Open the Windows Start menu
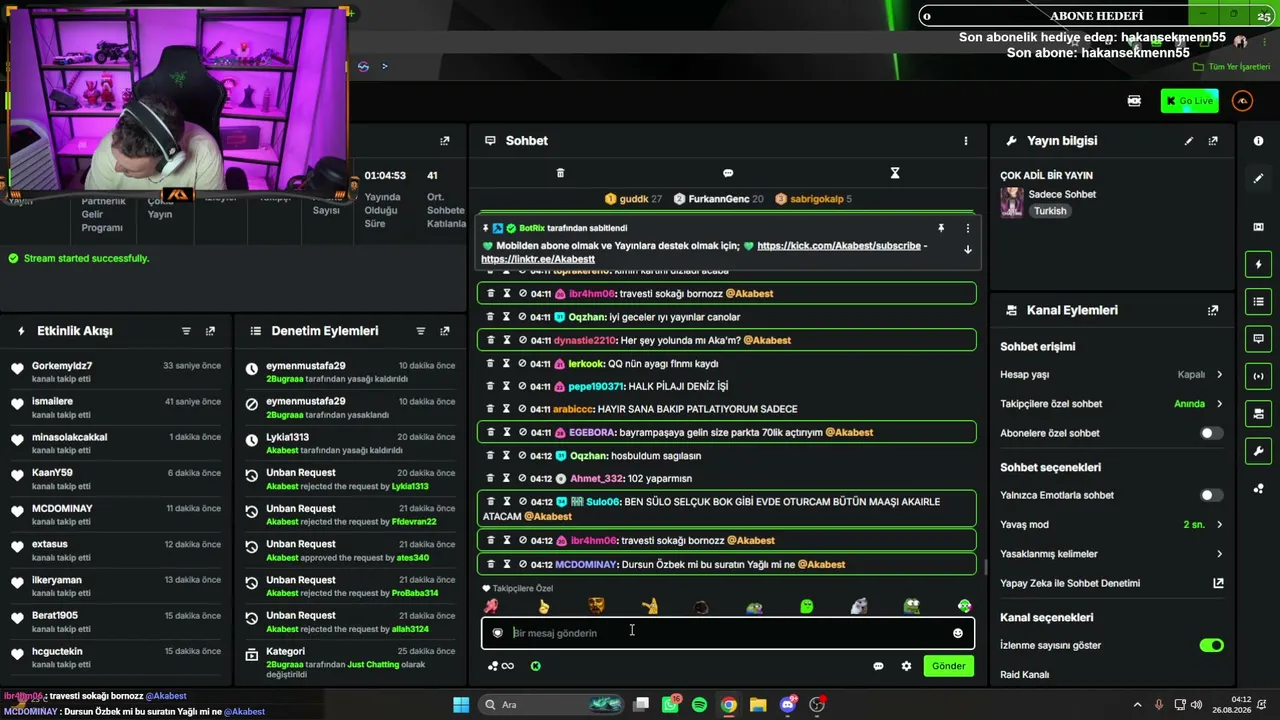This screenshot has width=1280, height=720. coord(461,705)
